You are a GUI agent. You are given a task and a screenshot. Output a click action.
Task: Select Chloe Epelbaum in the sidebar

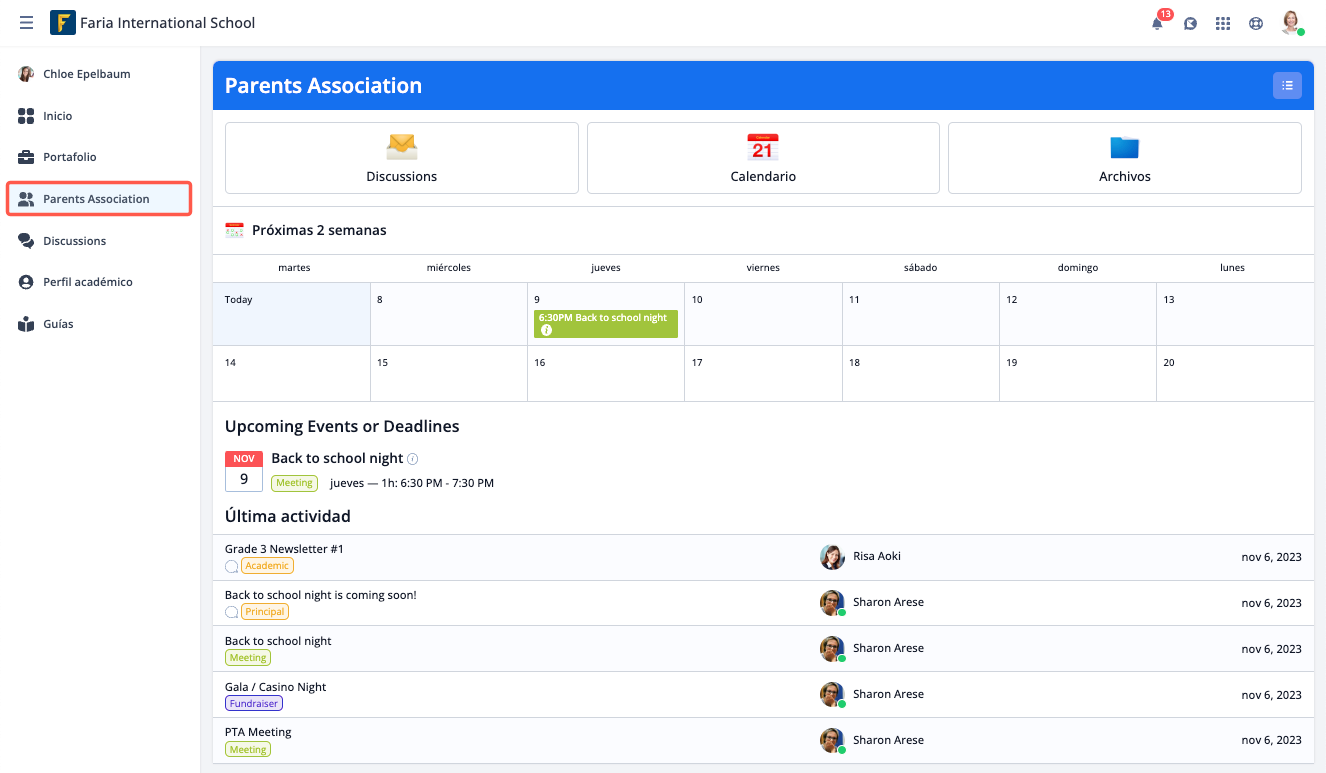click(x=86, y=74)
